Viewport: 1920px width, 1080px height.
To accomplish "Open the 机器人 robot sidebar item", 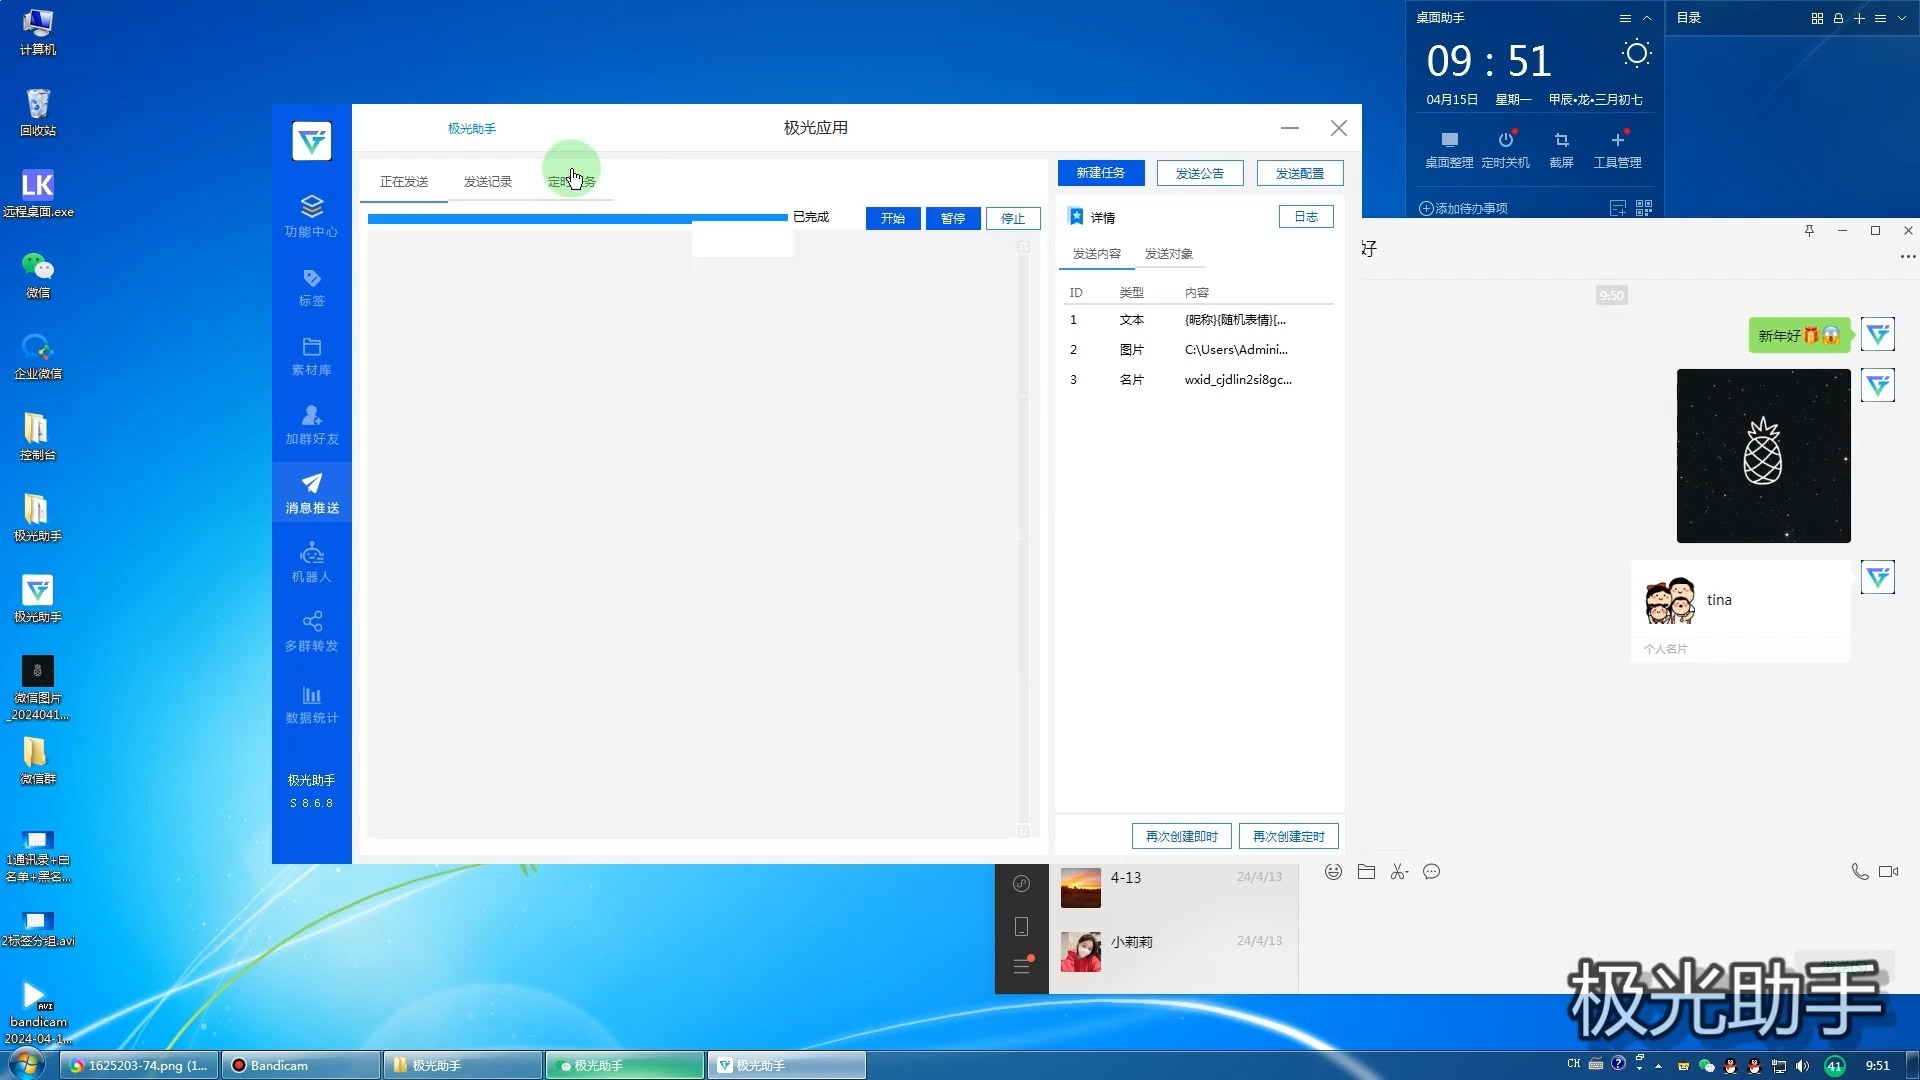I will tap(311, 563).
